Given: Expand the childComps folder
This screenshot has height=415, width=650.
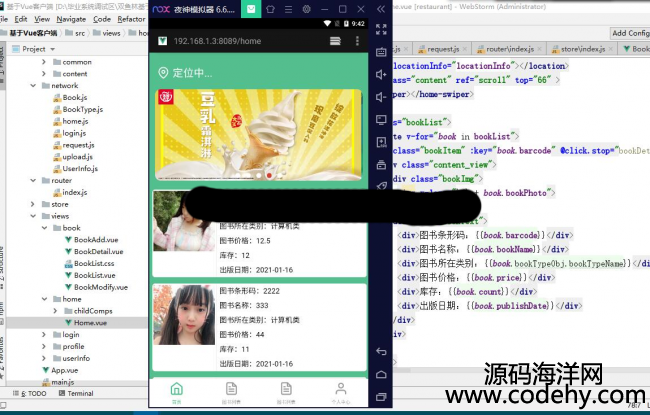Looking at the screenshot, I should tap(55, 311).
